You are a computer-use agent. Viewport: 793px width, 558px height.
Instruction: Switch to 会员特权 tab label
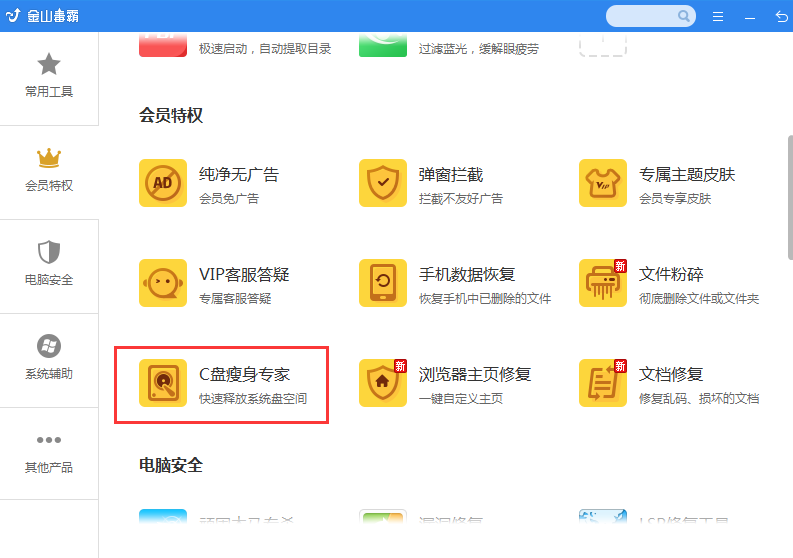pos(49,186)
